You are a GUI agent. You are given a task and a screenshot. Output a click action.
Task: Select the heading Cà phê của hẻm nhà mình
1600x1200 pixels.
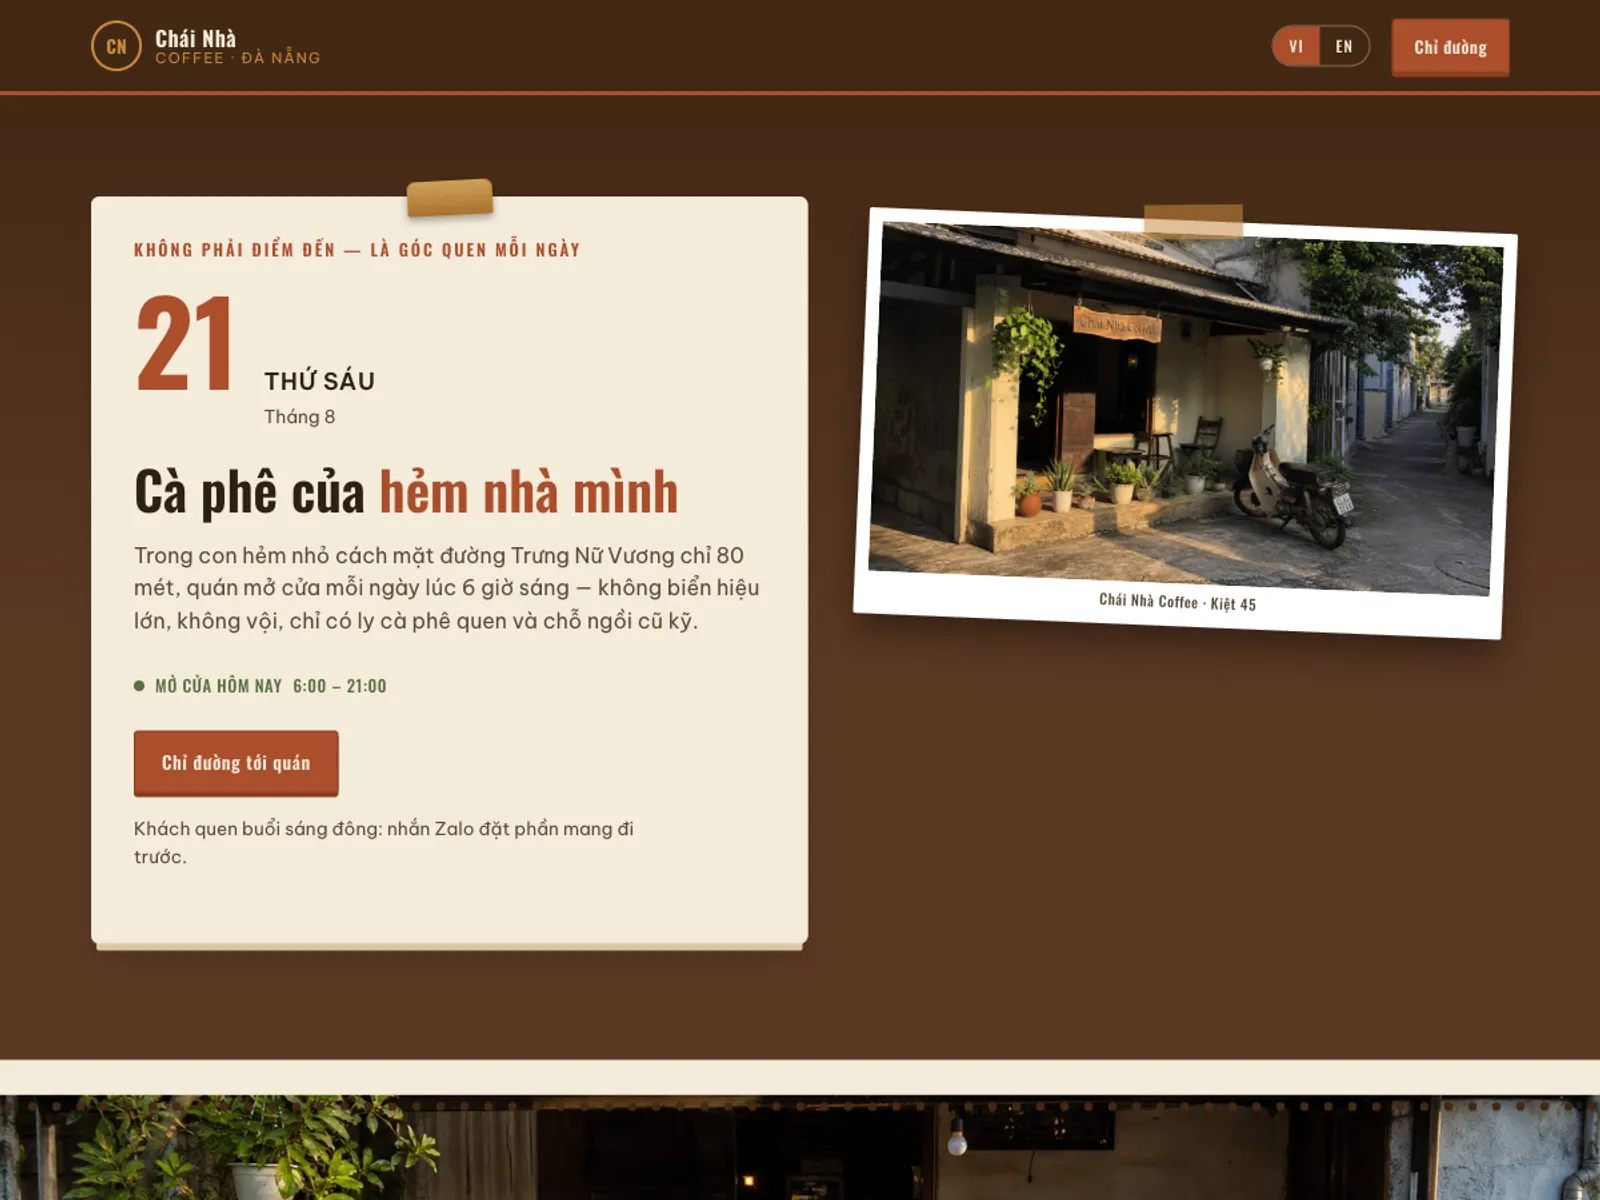tap(406, 492)
